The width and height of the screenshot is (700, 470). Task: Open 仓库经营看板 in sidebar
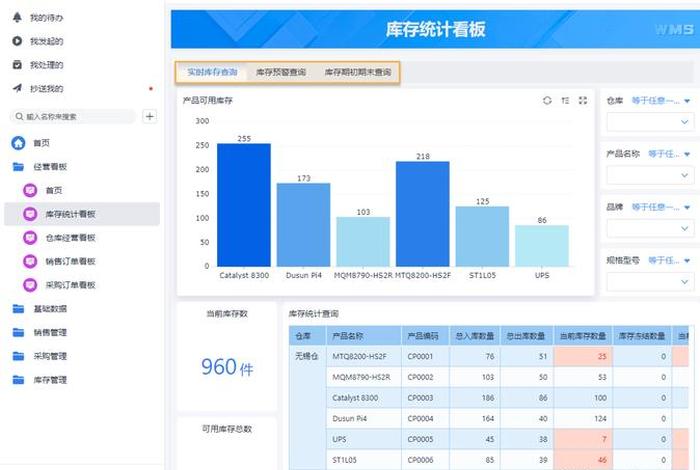click(82, 237)
